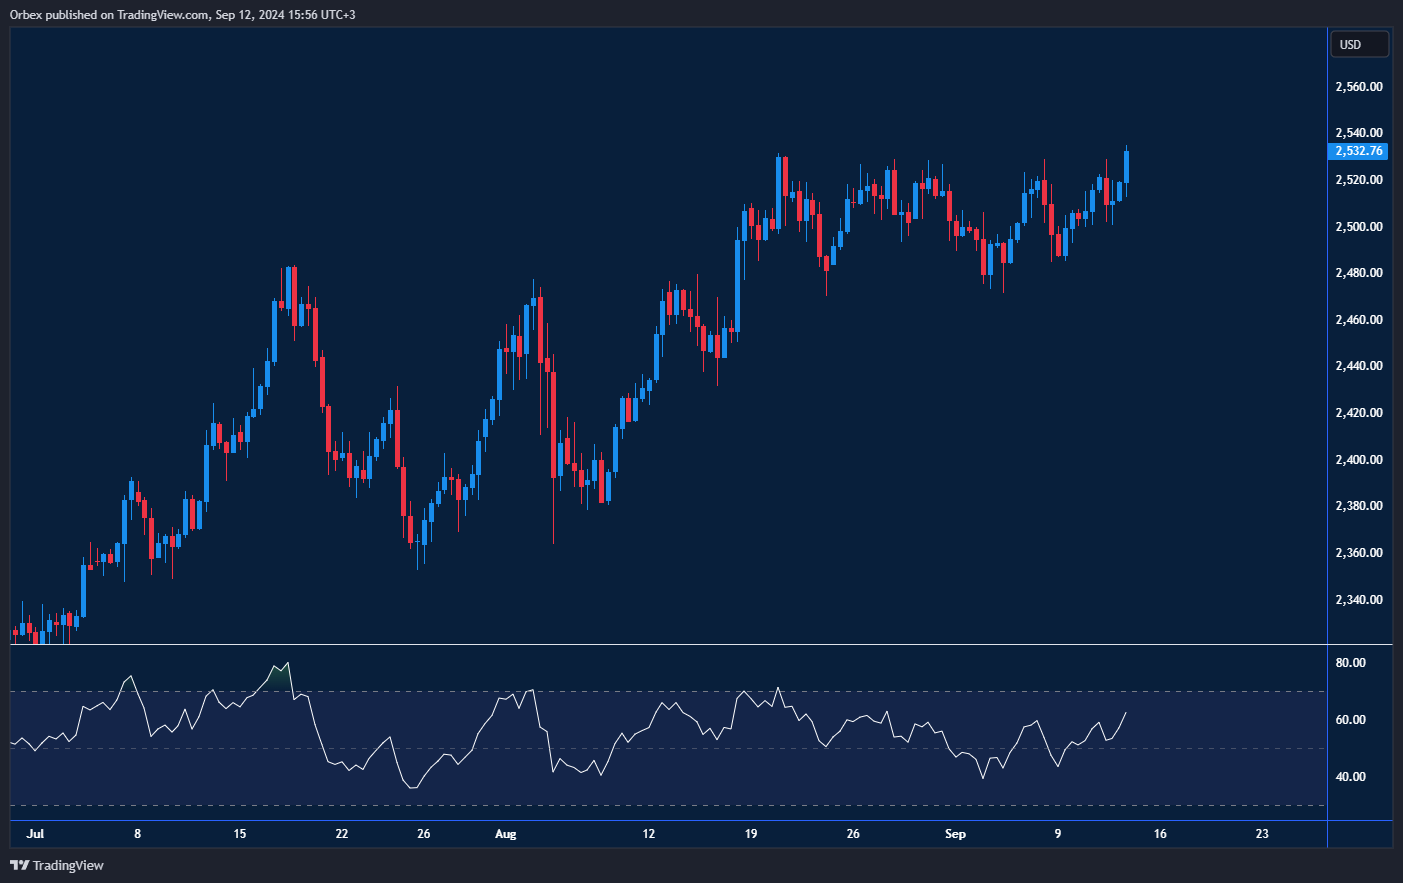Click the current price label 2,532.76
Image resolution: width=1403 pixels, height=883 pixels.
pyautogui.click(x=1358, y=151)
